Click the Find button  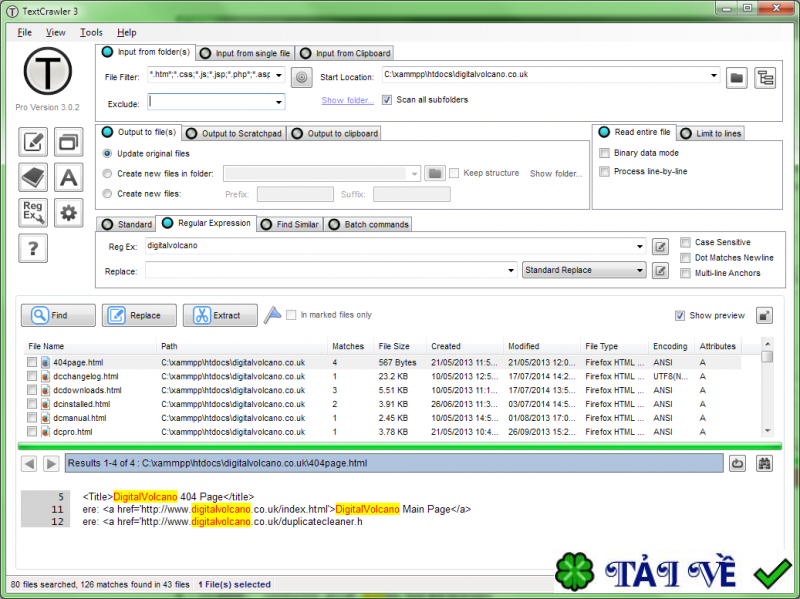(x=57, y=315)
